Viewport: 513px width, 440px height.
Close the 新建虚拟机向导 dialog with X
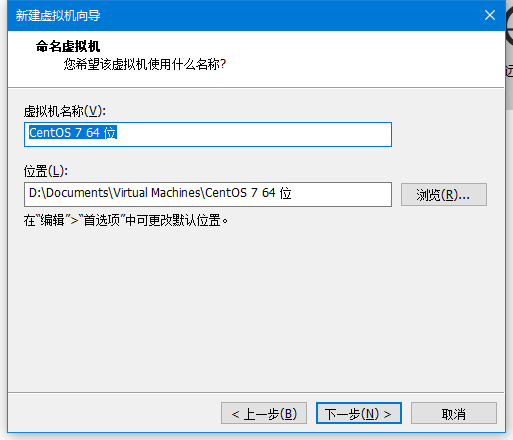490,15
